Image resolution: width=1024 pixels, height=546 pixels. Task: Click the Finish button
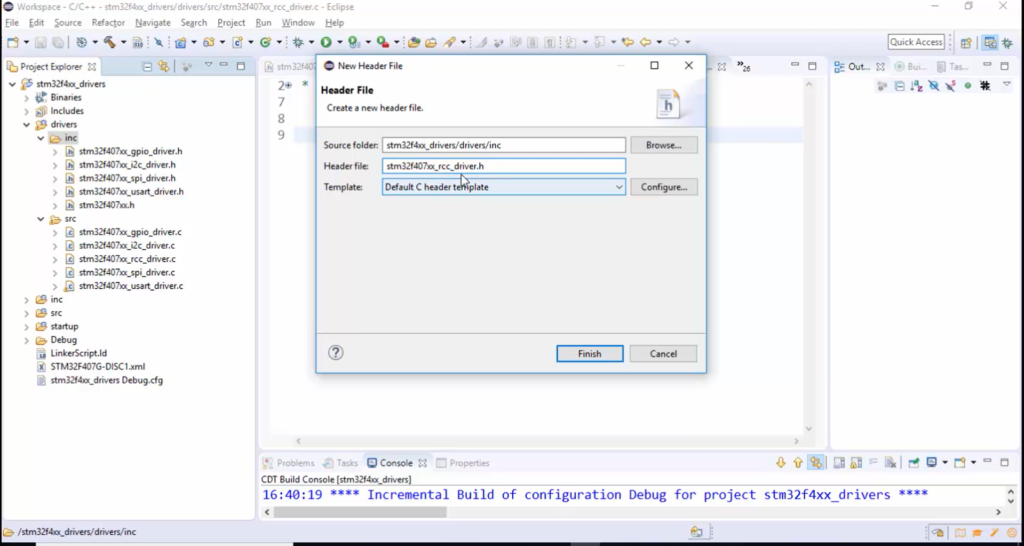coord(590,353)
